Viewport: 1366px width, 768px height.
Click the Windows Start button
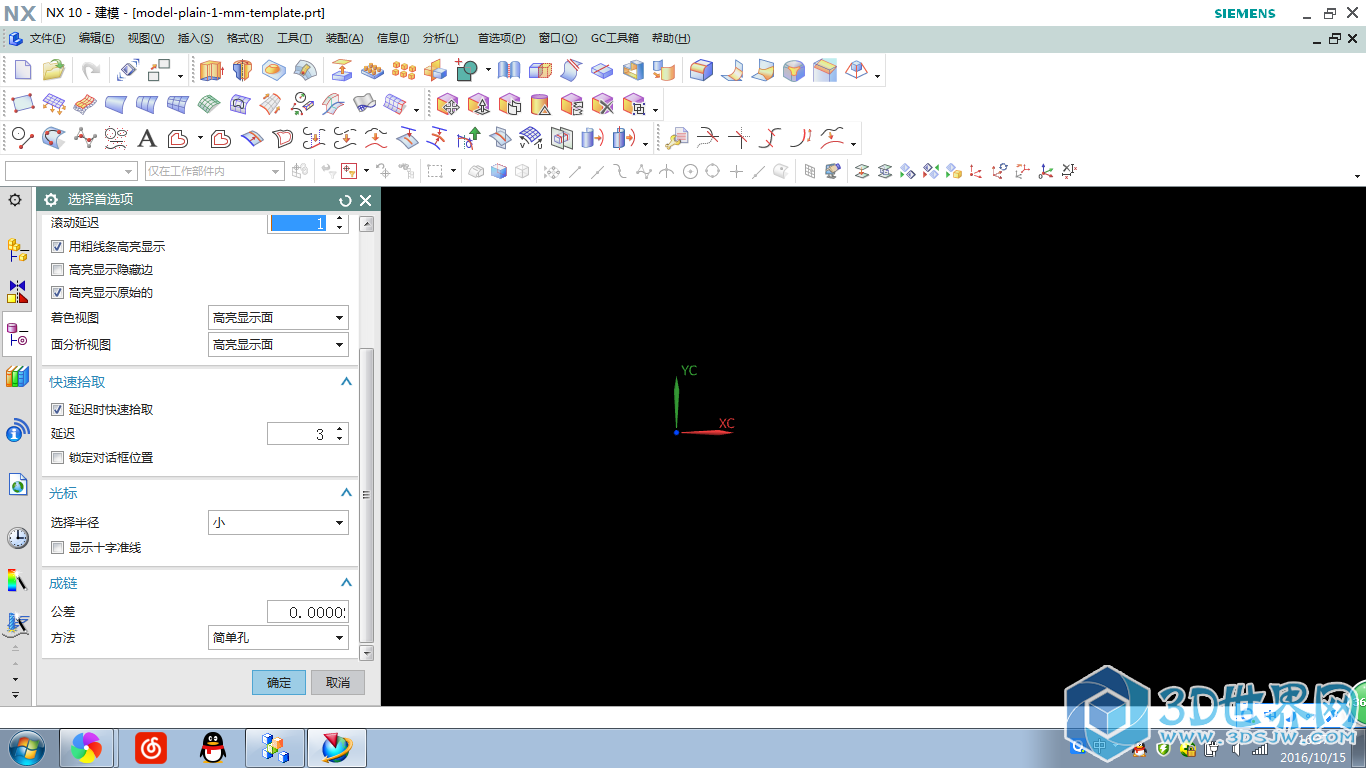26,747
